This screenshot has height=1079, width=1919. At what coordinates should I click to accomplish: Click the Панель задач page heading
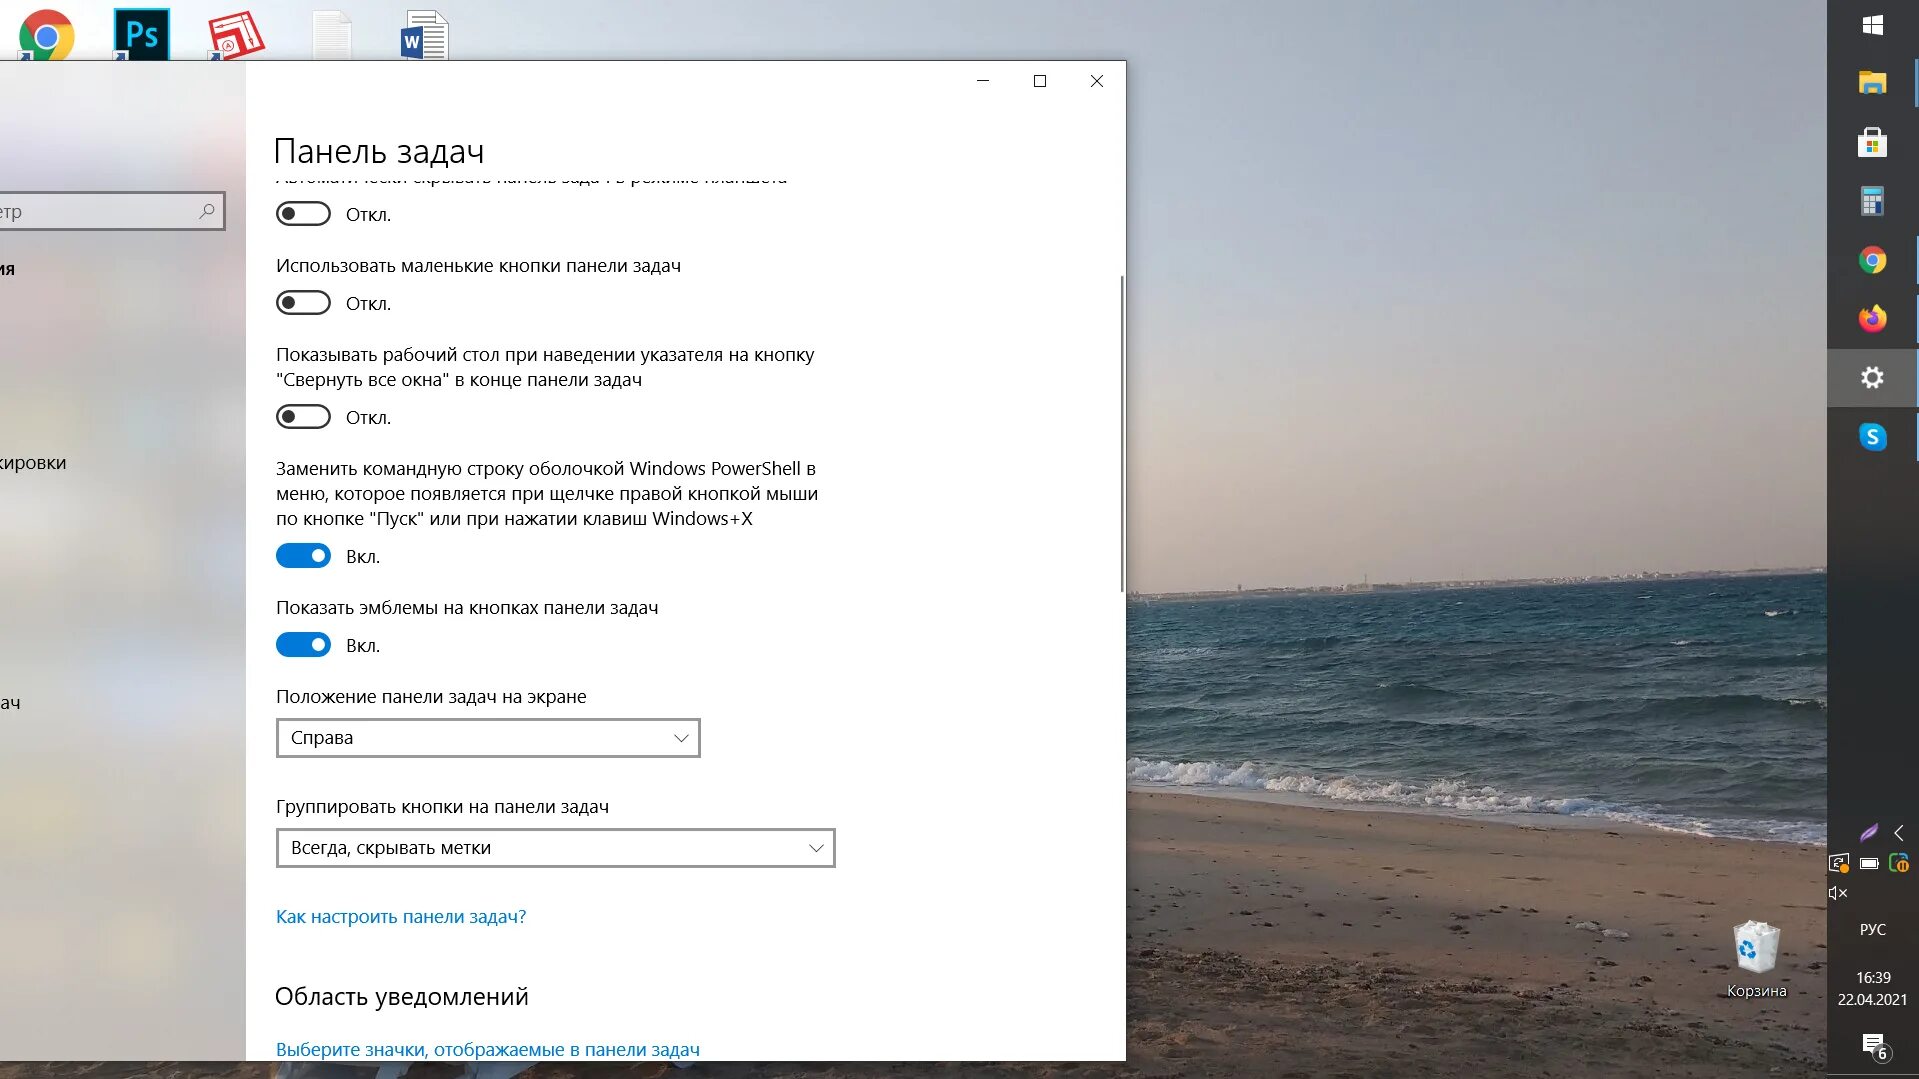[379, 151]
